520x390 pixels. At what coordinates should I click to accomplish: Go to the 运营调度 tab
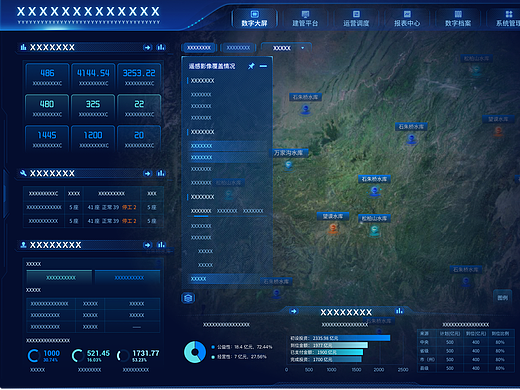[x=356, y=19]
